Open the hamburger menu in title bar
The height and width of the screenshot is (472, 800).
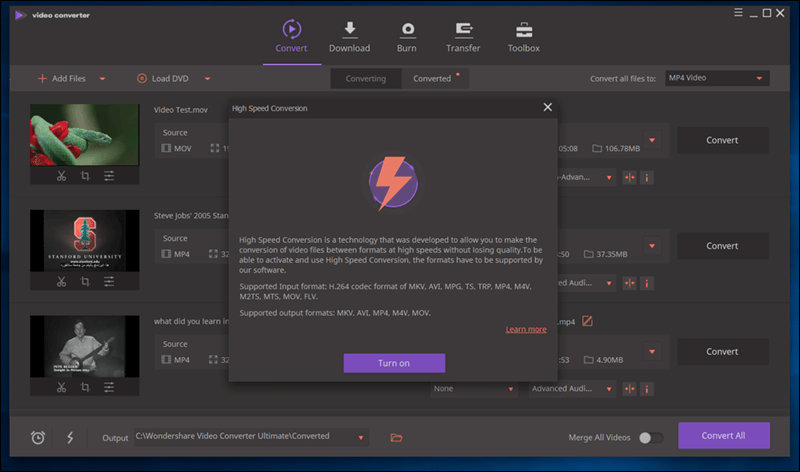738,12
